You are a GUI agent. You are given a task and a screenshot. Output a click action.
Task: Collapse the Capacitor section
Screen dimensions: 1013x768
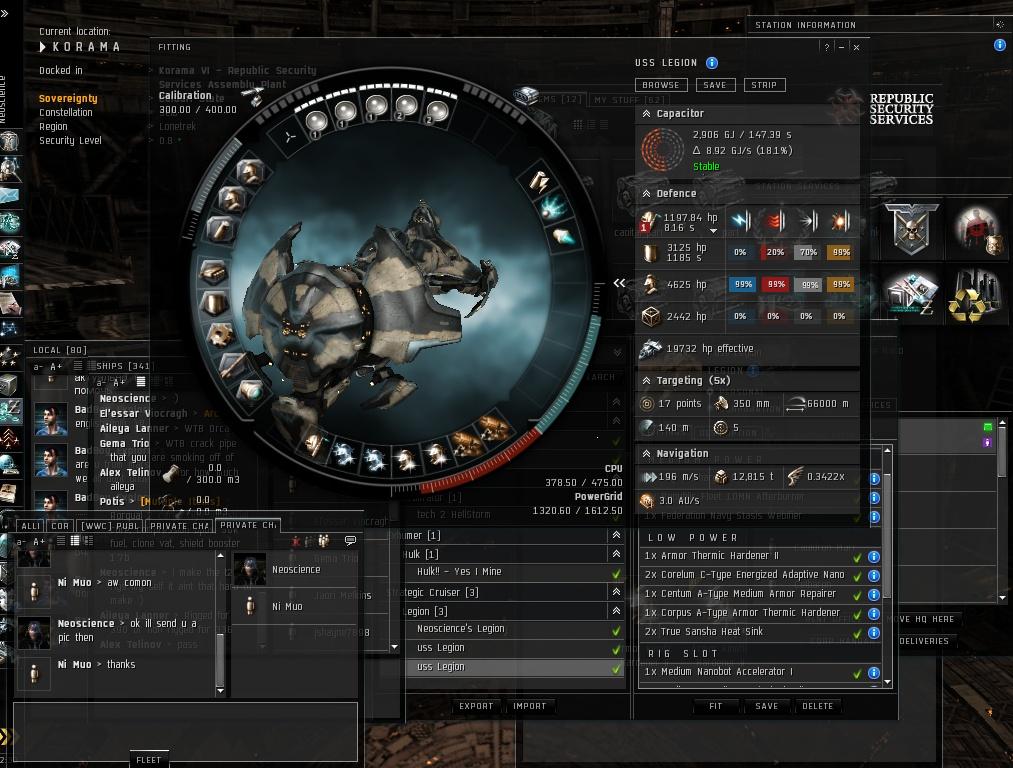coord(646,114)
